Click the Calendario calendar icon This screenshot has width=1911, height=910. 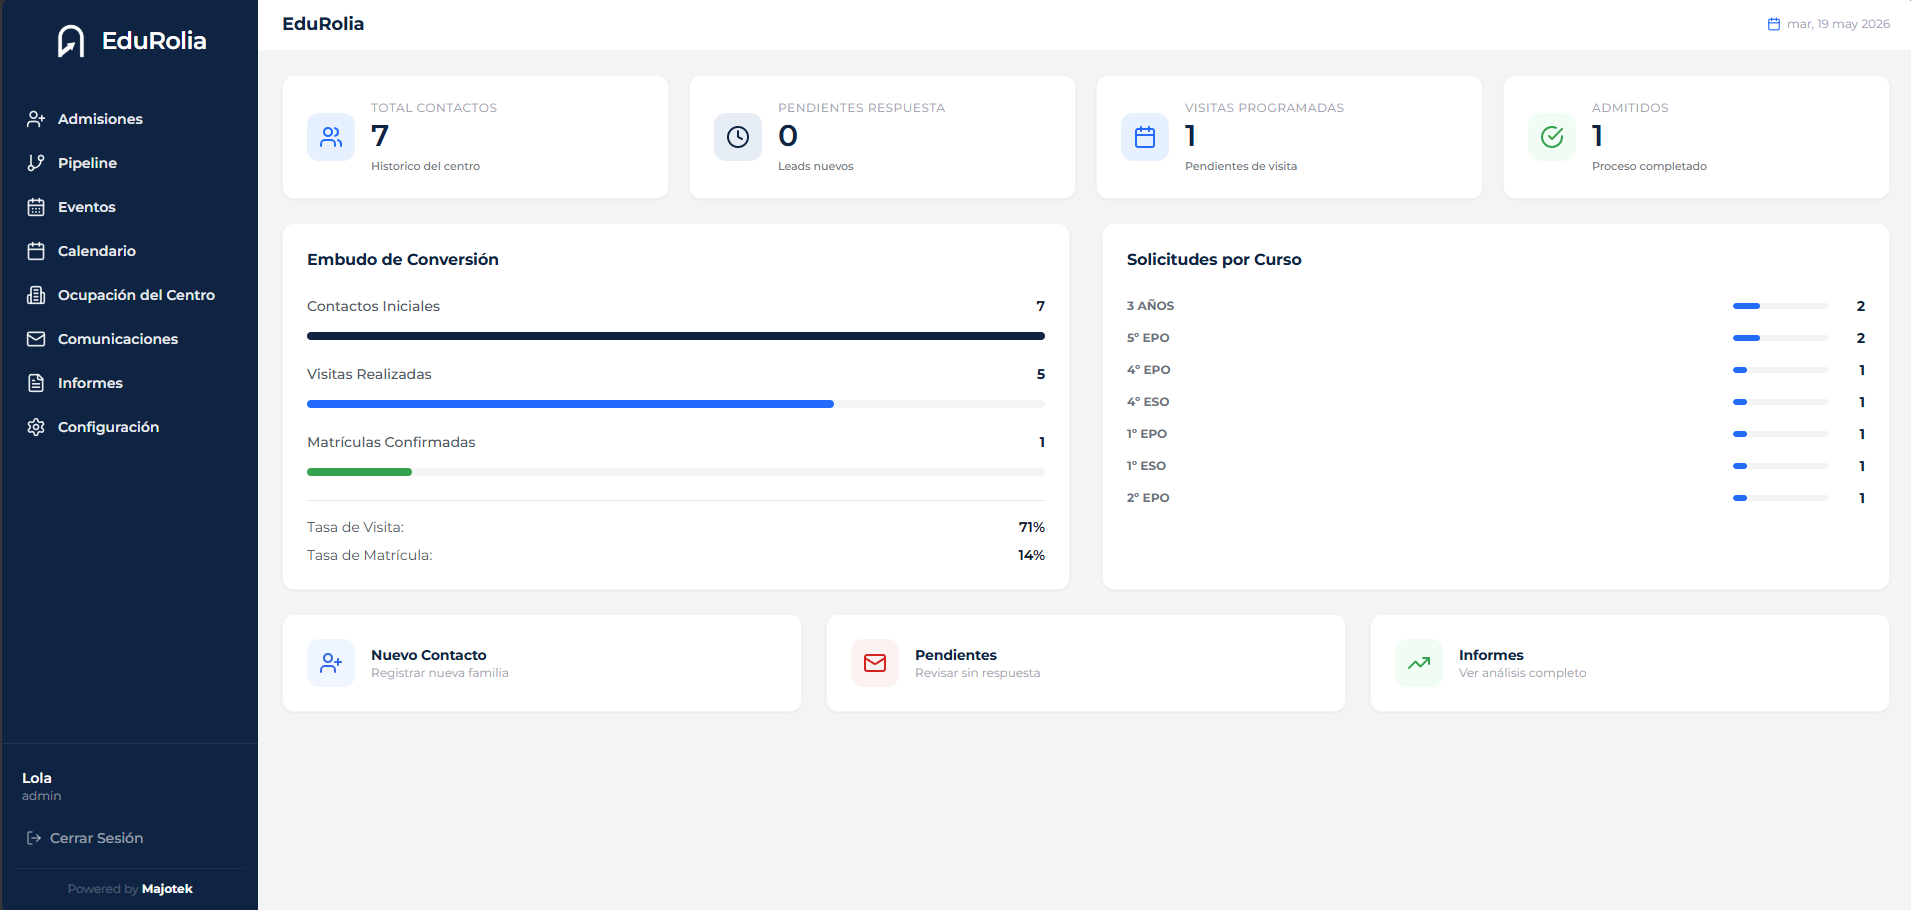pyautogui.click(x=36, y=251)
